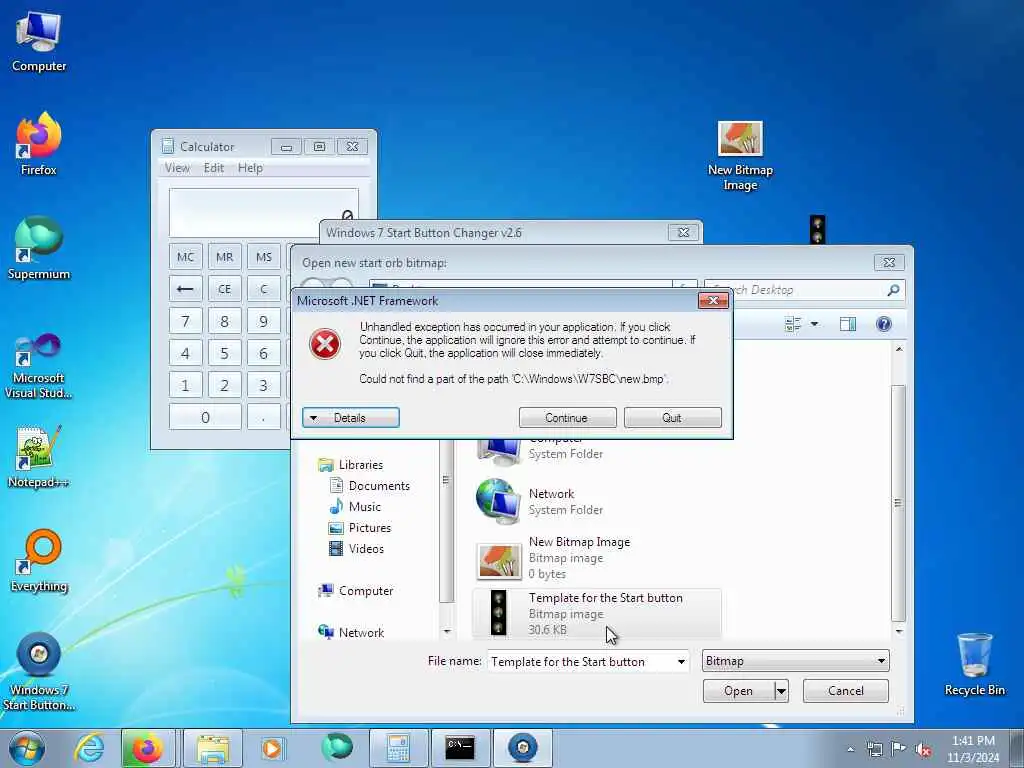Click the File name input field
Screen dimensions: 1024x768
tap(581, 662)
